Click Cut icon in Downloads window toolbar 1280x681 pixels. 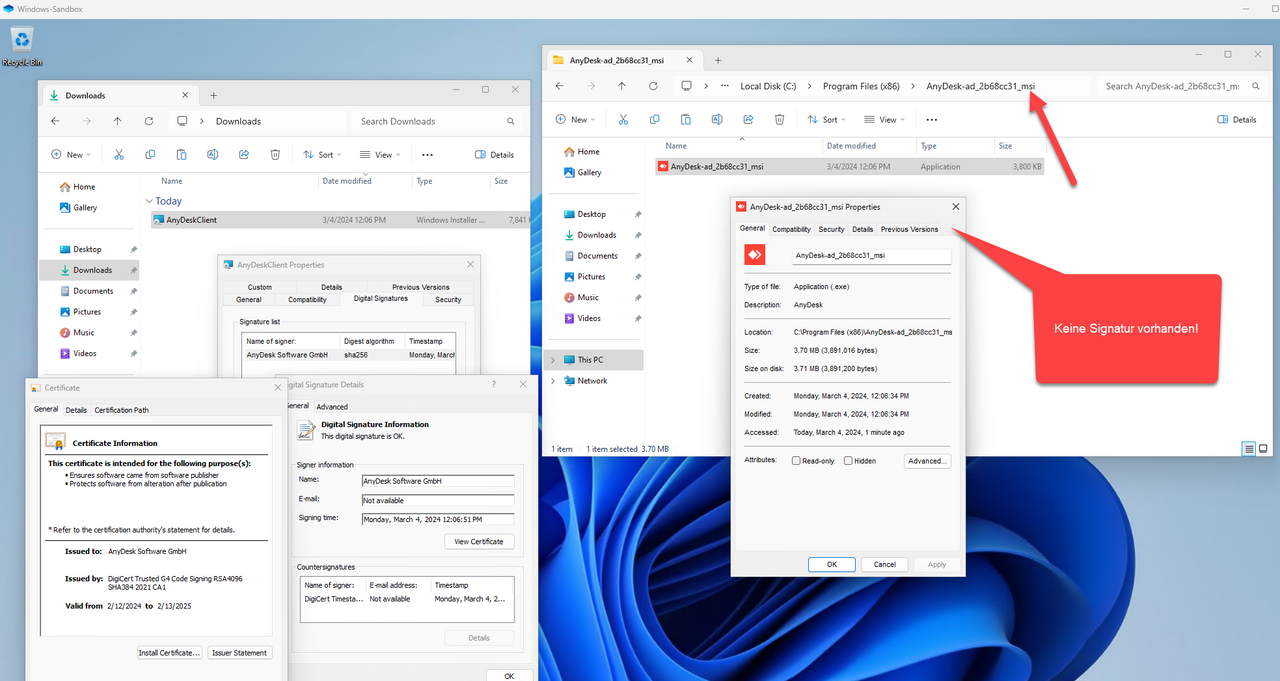tap(119, 155)
